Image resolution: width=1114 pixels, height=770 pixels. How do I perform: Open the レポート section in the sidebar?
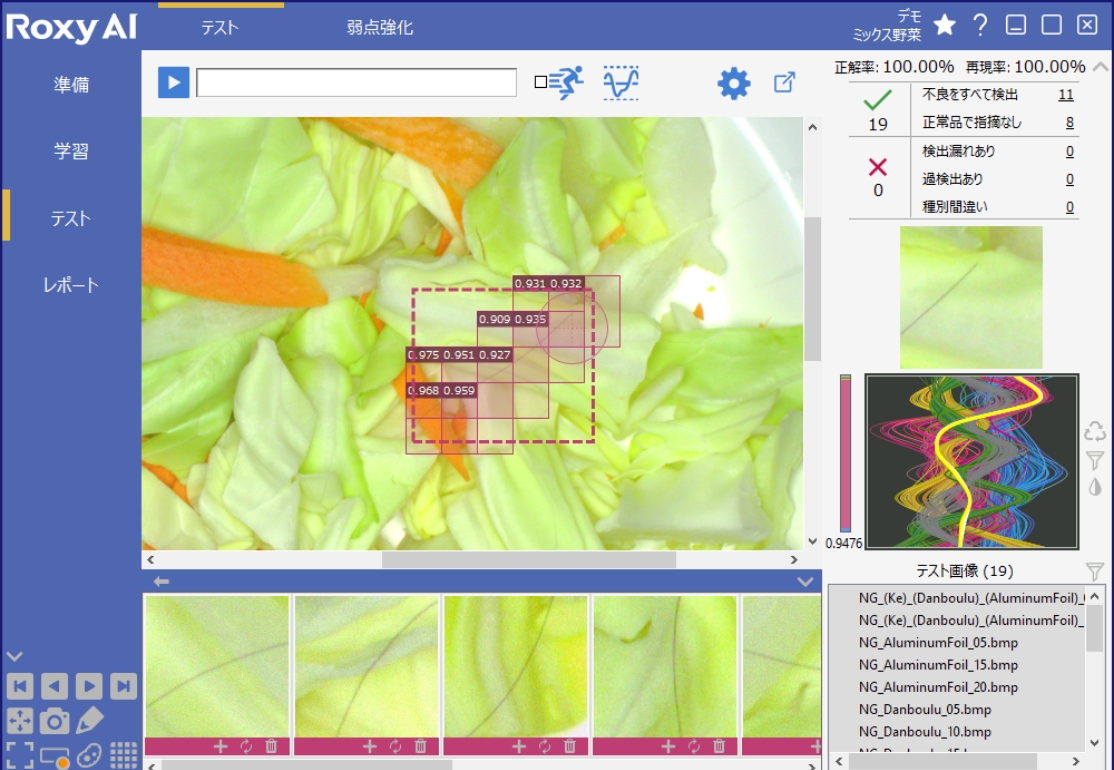[71, 285]
